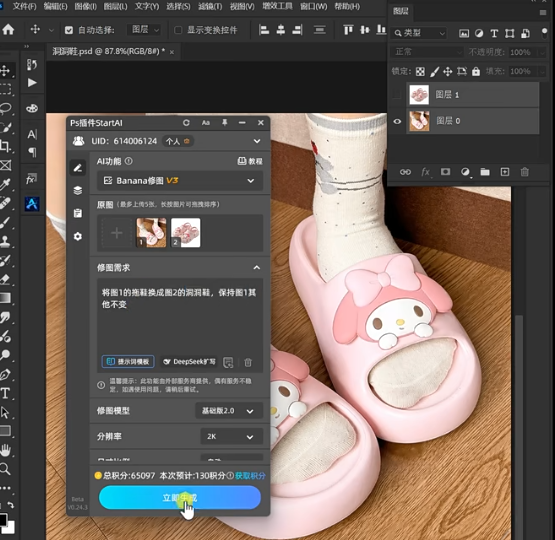This screenshot has height=540, width=555.
Task: Click the play Actions panel icon
Action: (x=32, y=82)
